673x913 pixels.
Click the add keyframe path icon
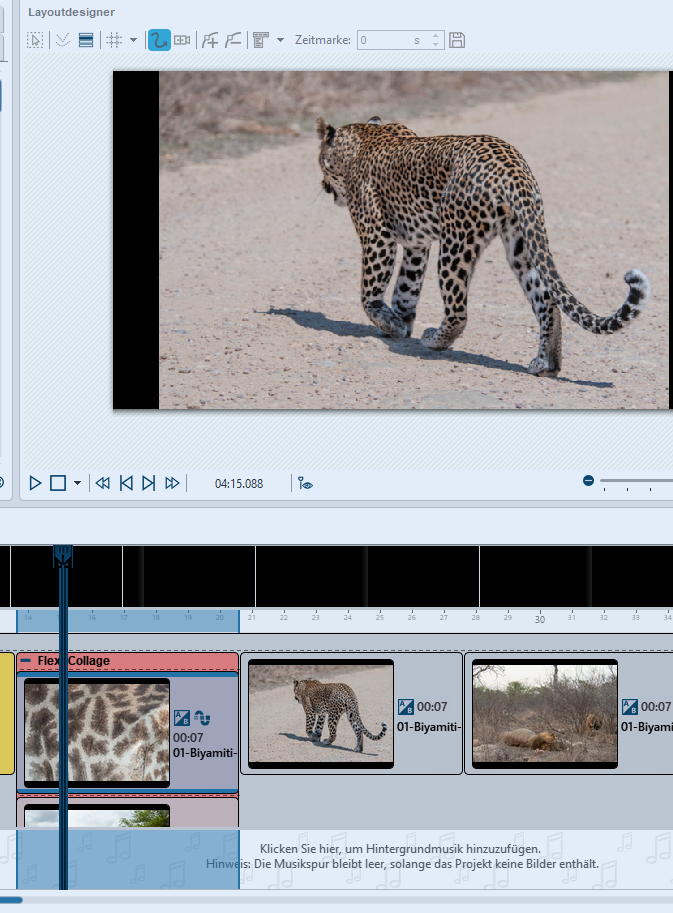(210, 40)
